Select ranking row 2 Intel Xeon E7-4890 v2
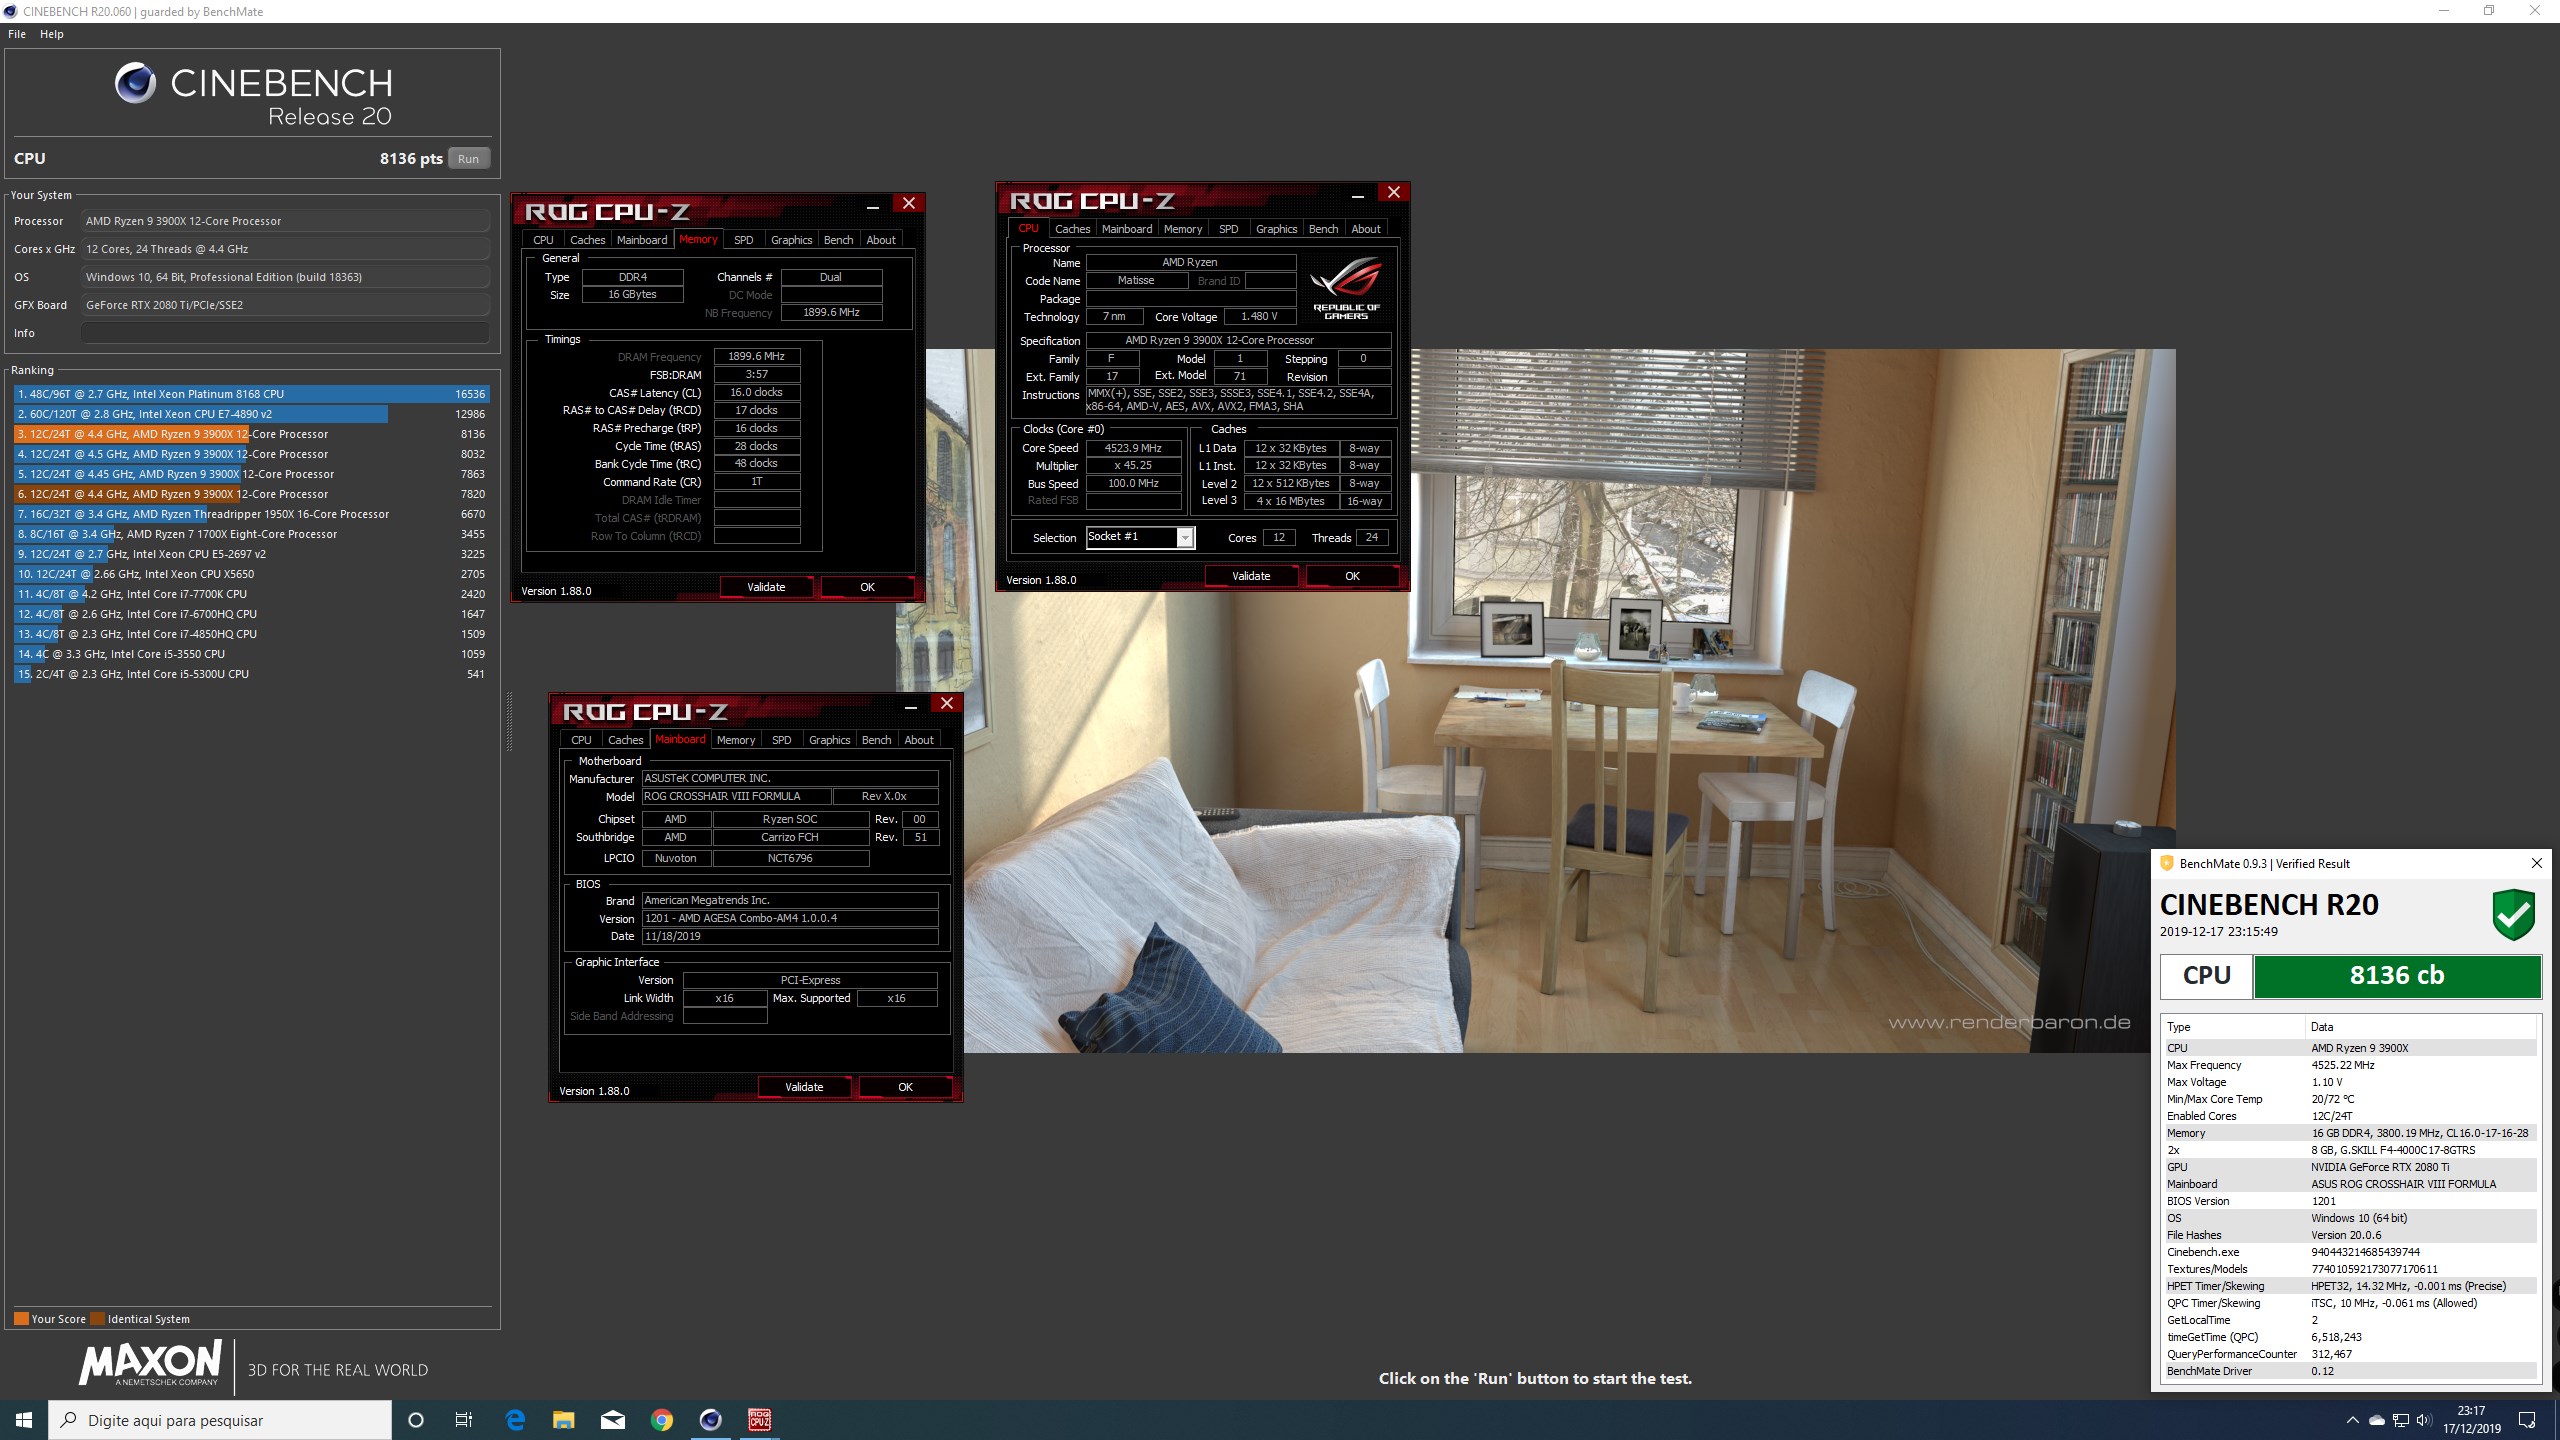 click(x=250, y=414)
